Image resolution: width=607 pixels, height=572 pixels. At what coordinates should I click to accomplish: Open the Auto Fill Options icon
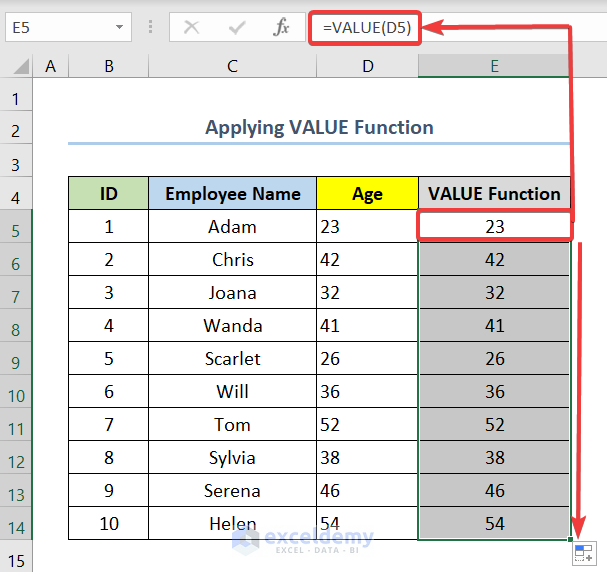585,553
